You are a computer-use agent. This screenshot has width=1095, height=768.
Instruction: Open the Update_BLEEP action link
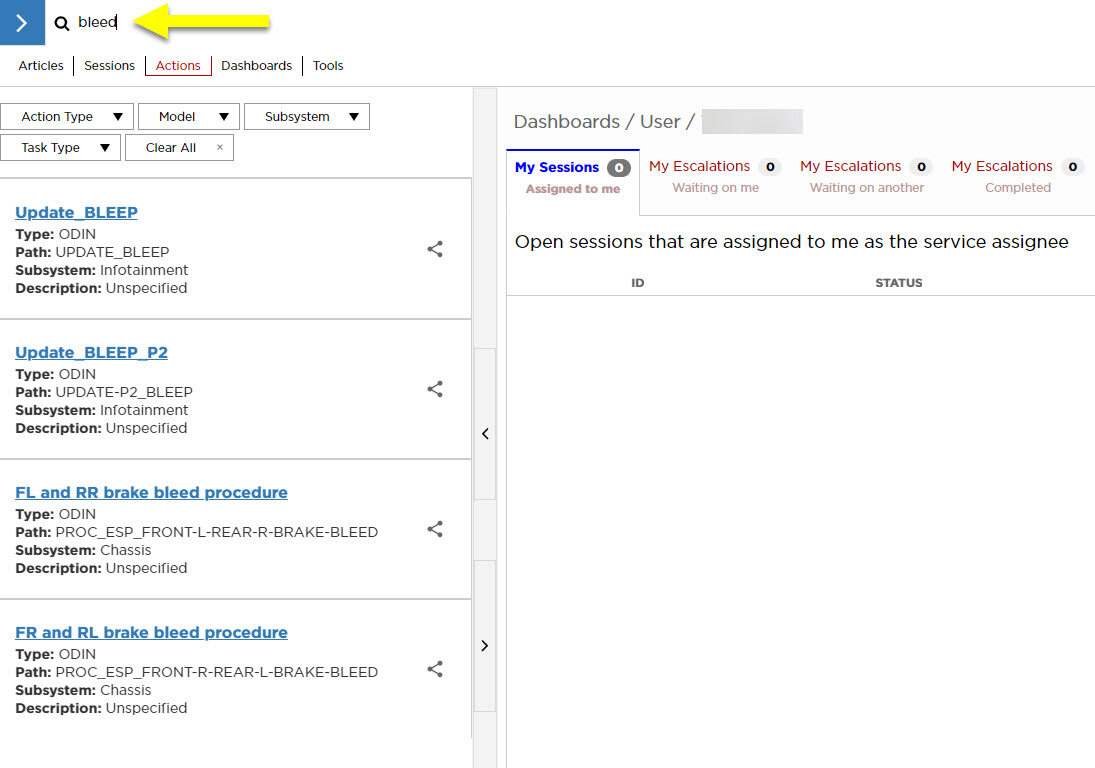point(76,212)
